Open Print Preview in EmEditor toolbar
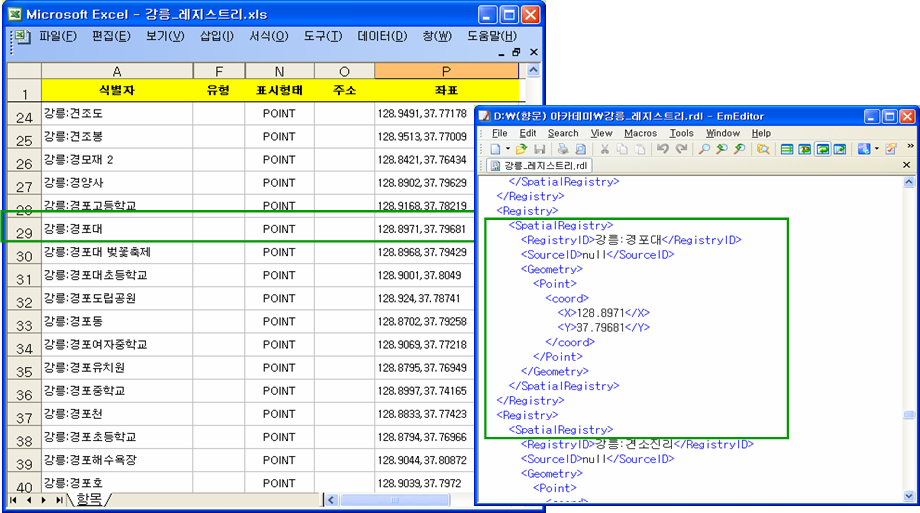 (x=580, y=149)
